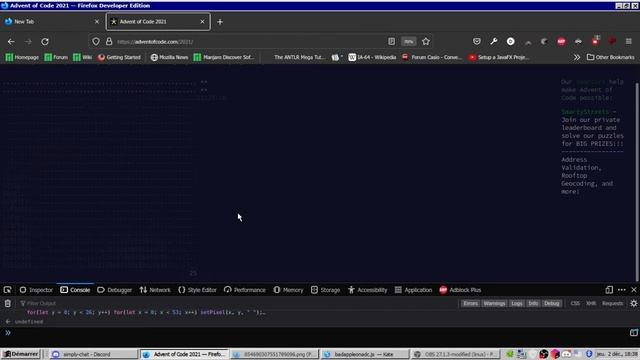Activate the element picker tool
Image resolution: width=640 pixels, height=360 pixels.
(x=7, y=290)
